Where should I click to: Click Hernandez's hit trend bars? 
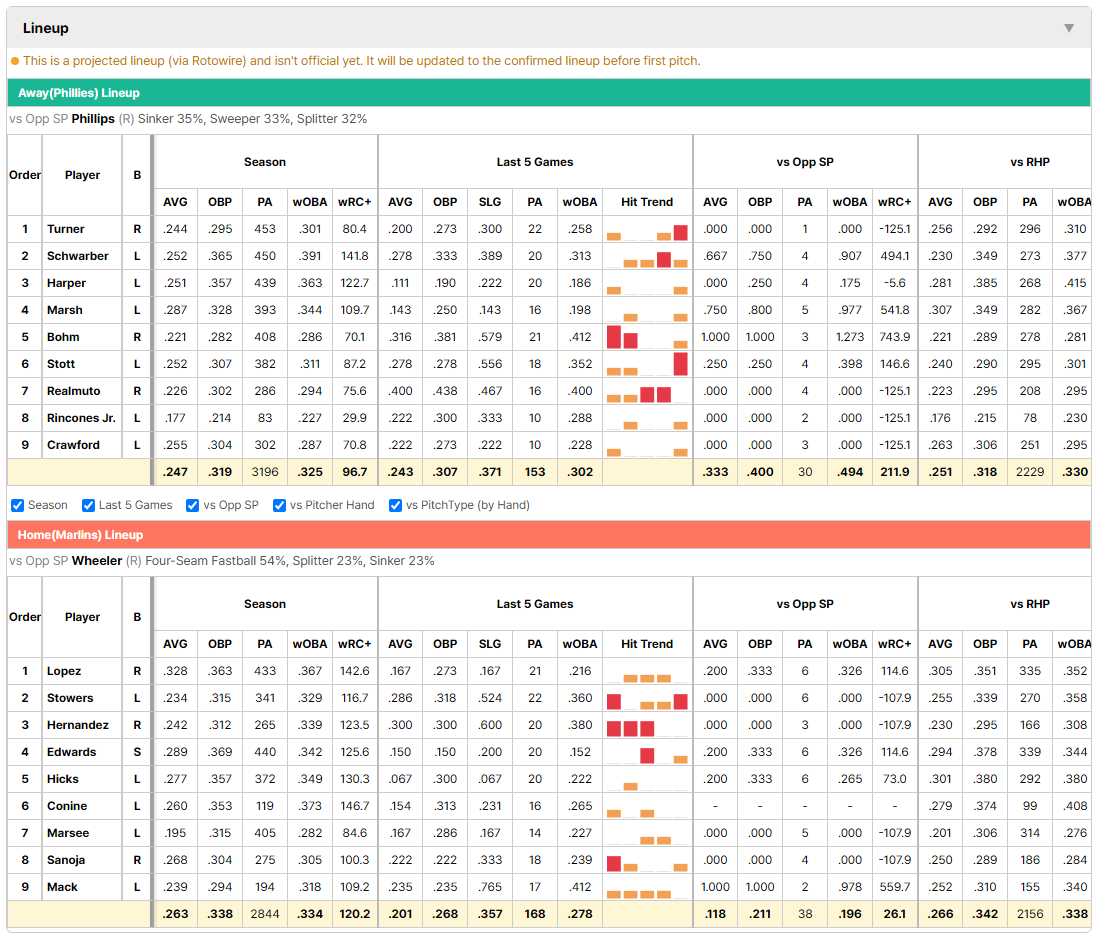pyautogui.click(x=646, y=725)
